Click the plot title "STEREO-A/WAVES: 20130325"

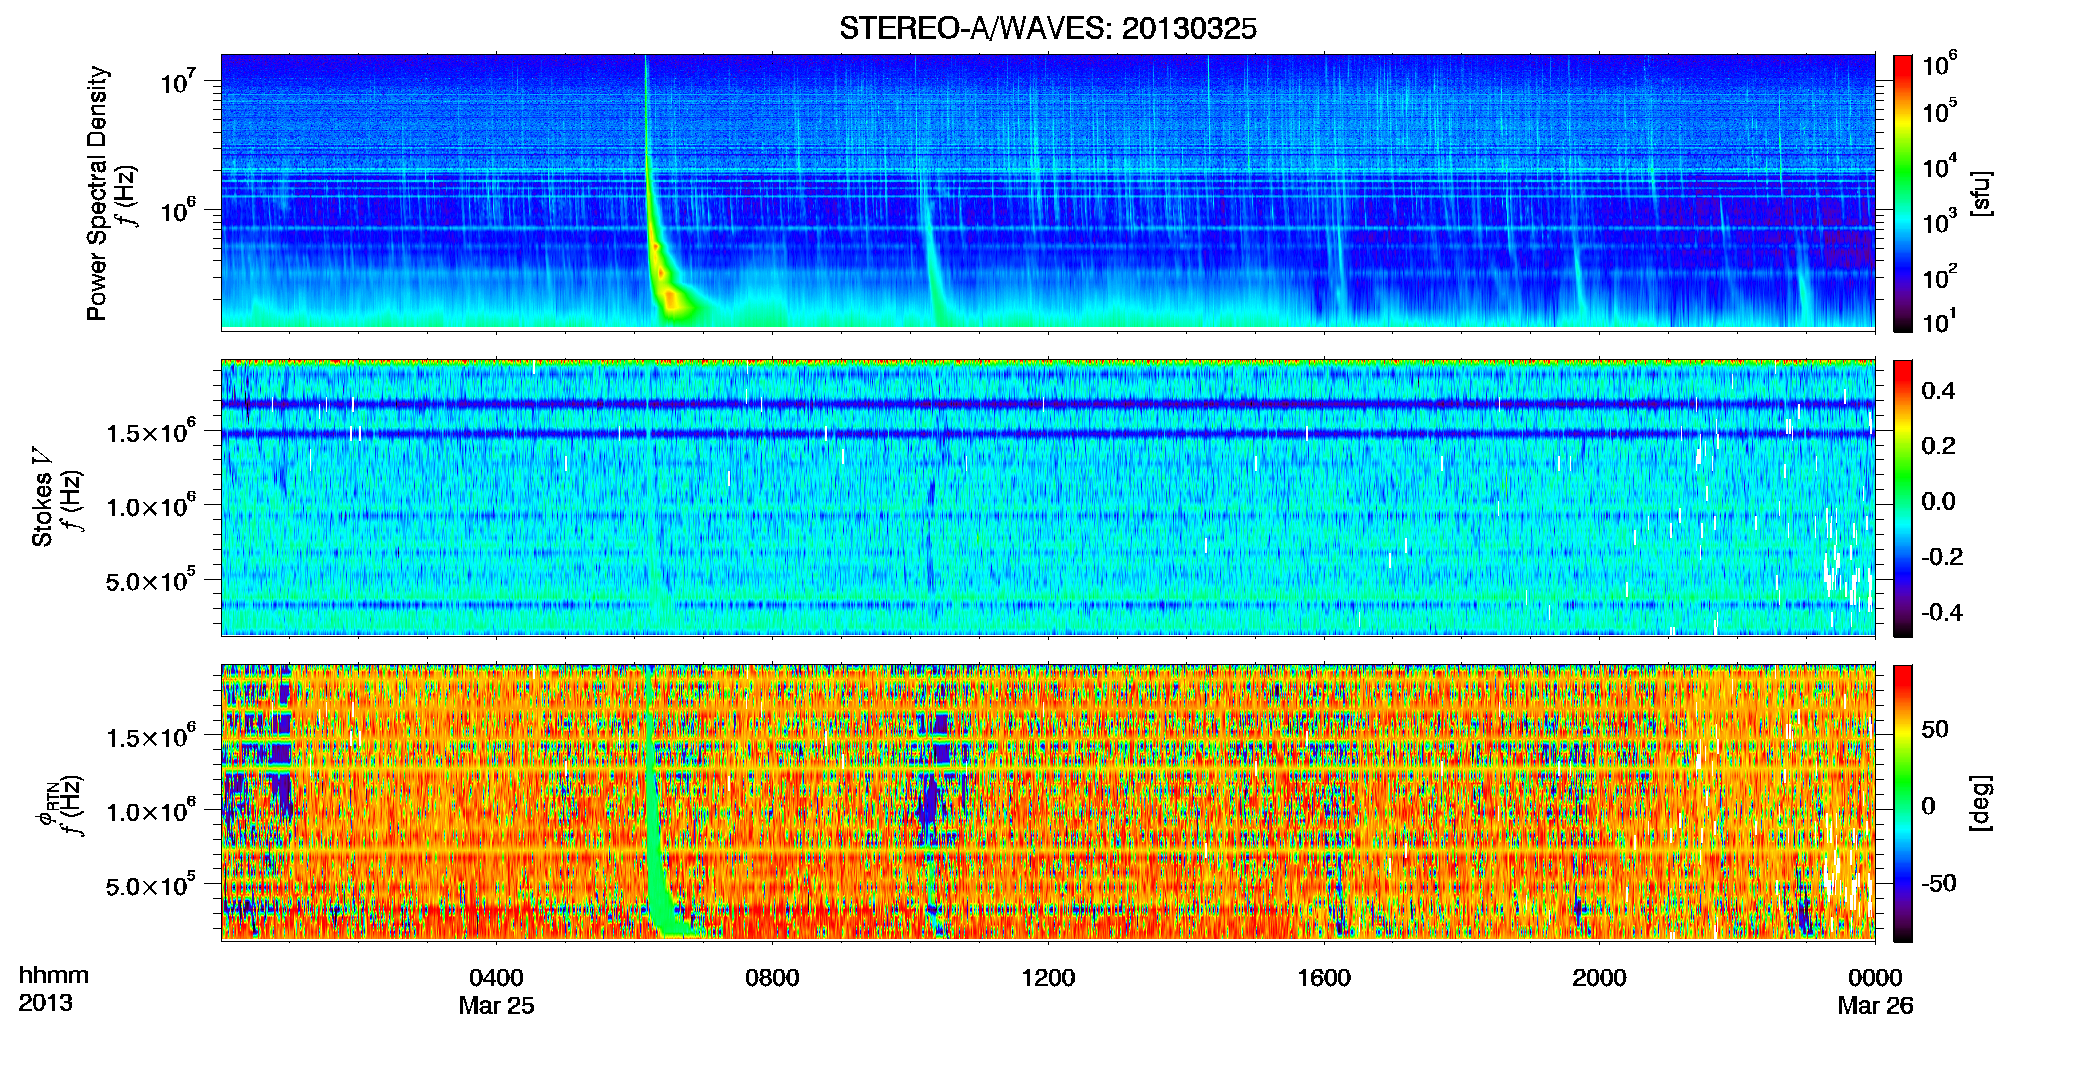pos(1048,29)
